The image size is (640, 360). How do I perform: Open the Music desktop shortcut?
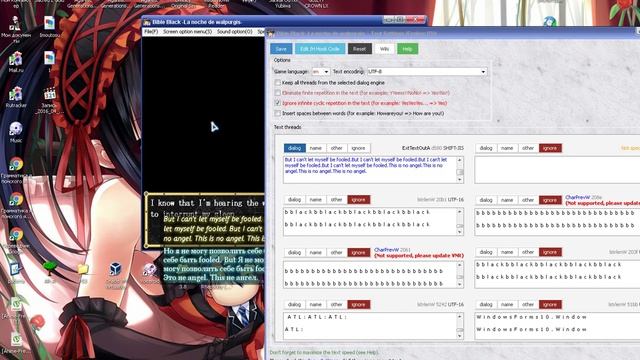pos(16,131)
